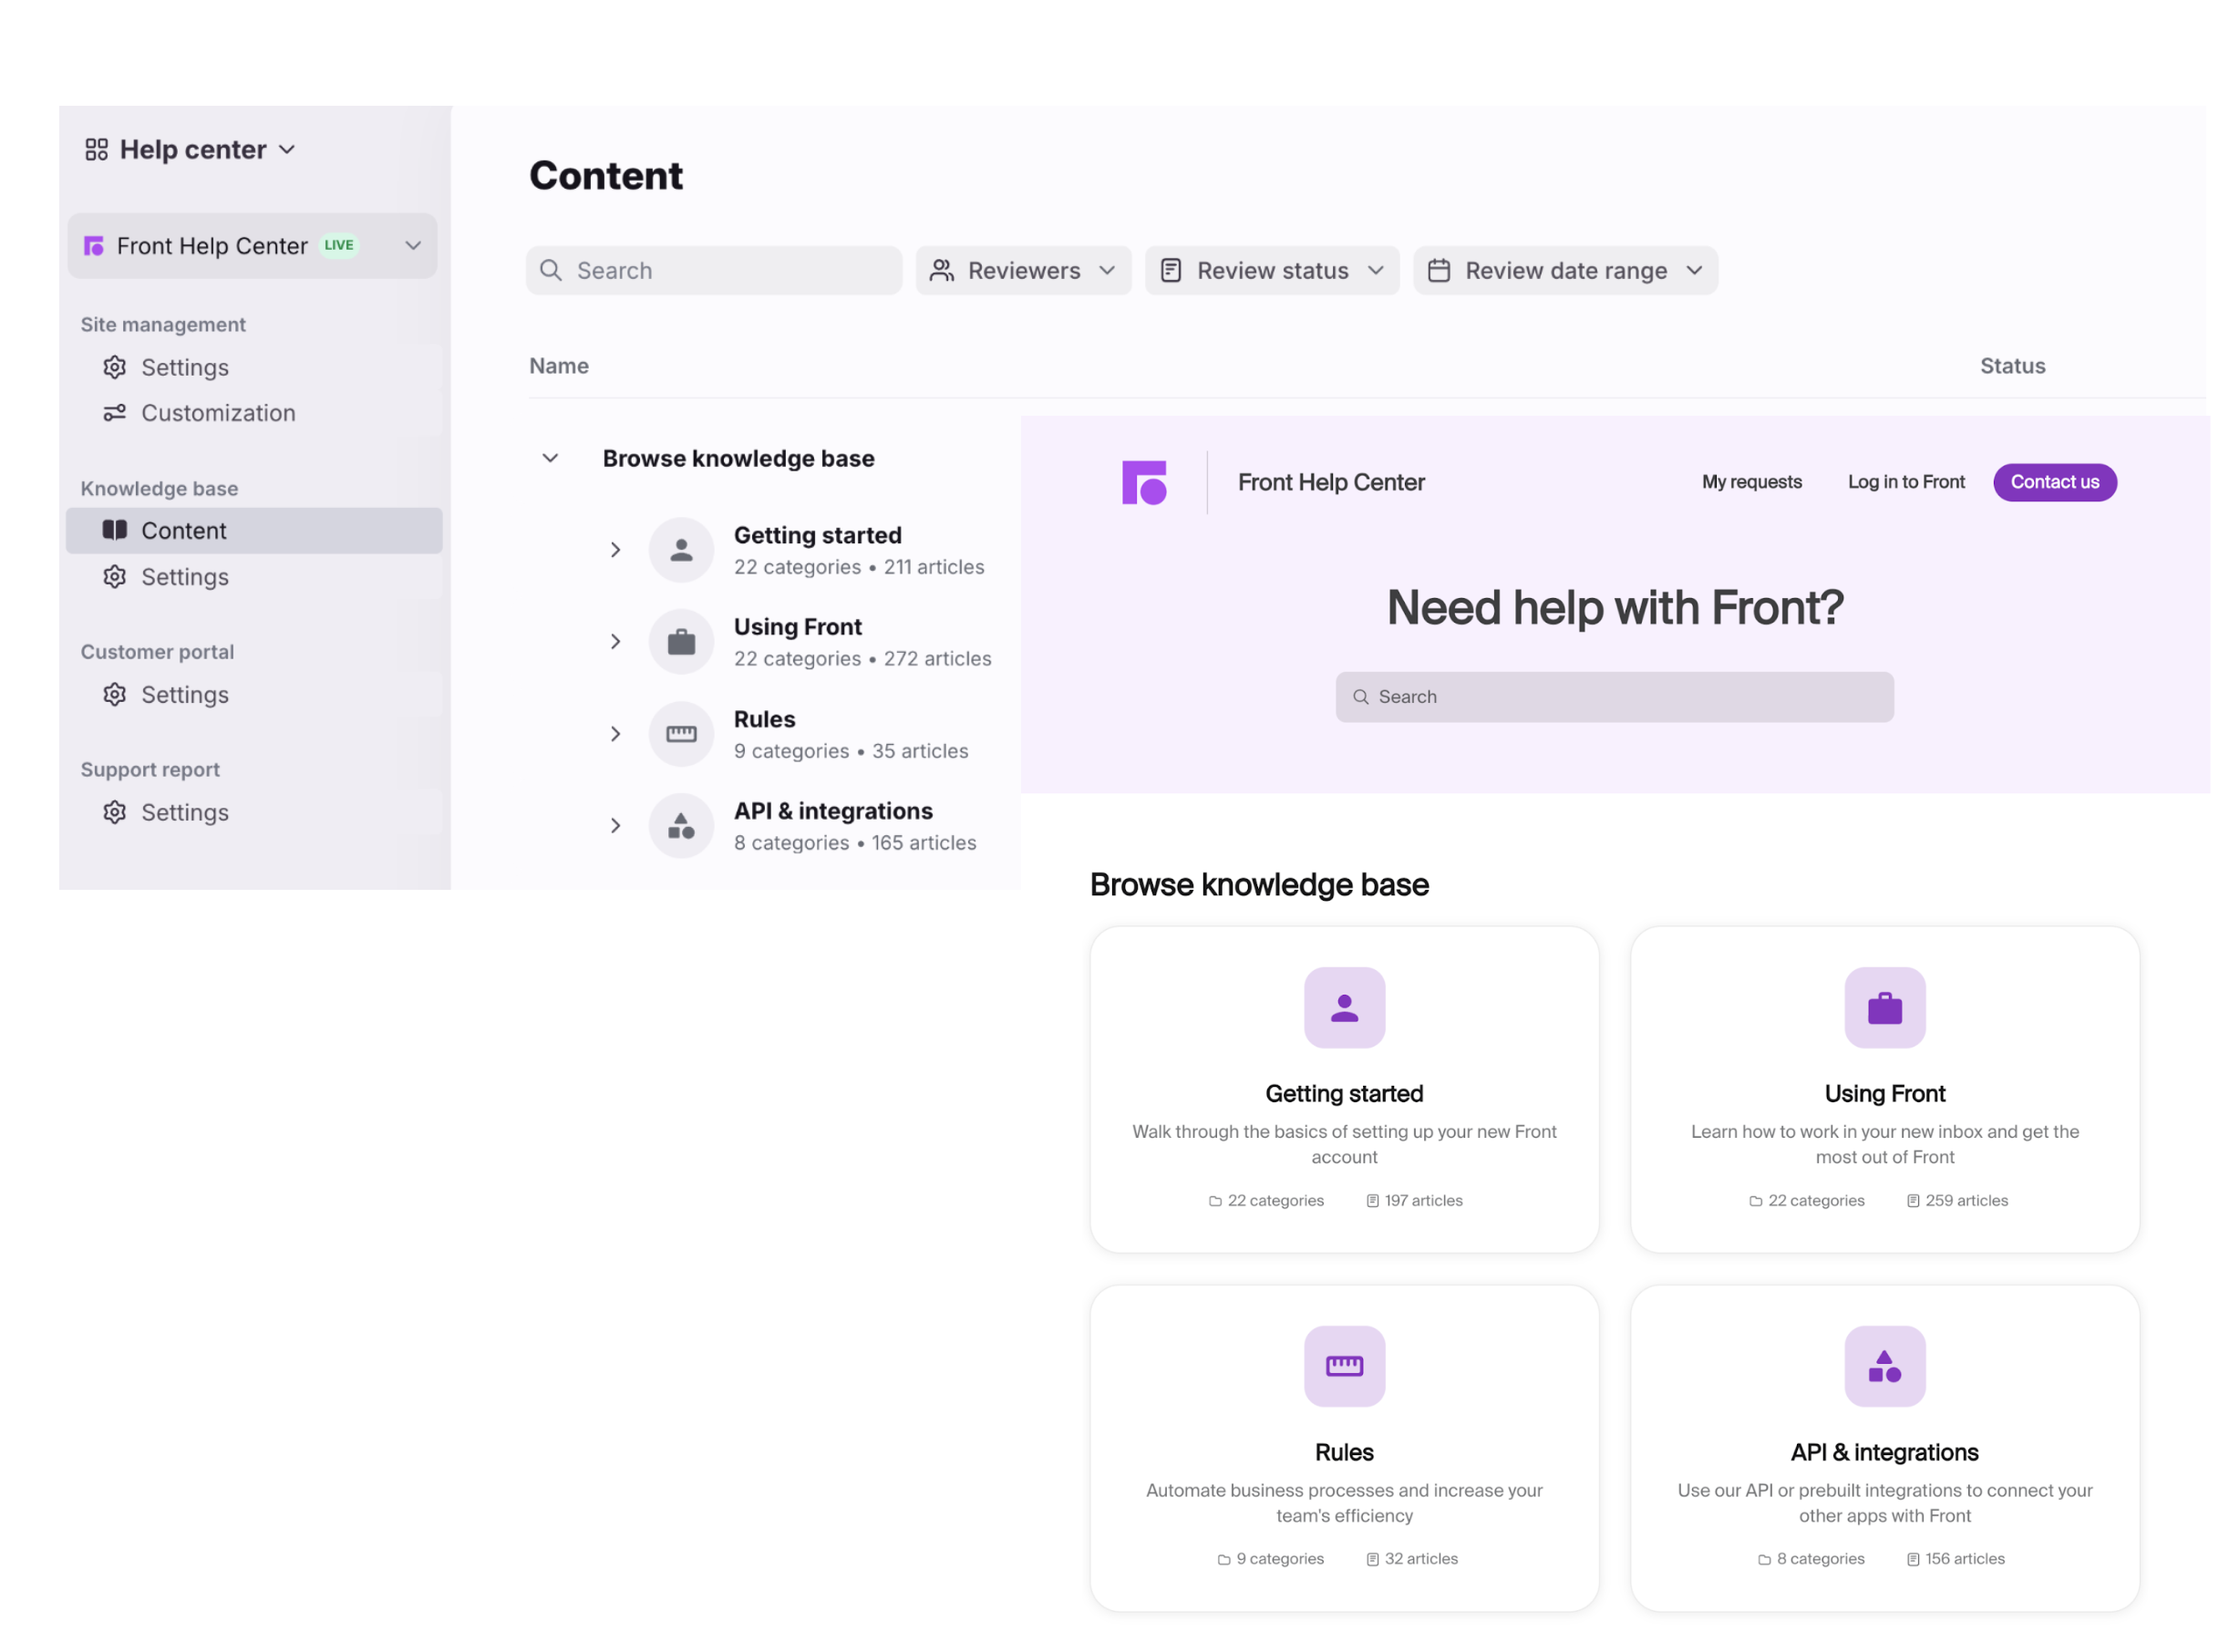The height and width of the screenshot is (1652, 2219).
Task: Click the Review status document icon
Action: point(1171,271)
